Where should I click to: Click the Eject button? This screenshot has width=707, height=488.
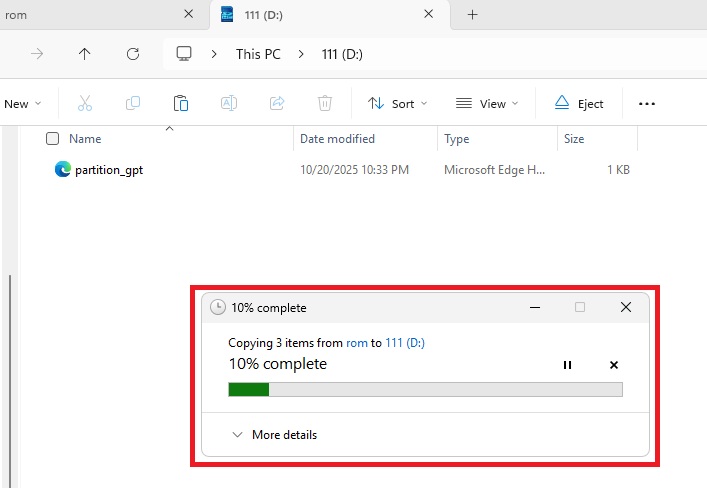(579, 104)
